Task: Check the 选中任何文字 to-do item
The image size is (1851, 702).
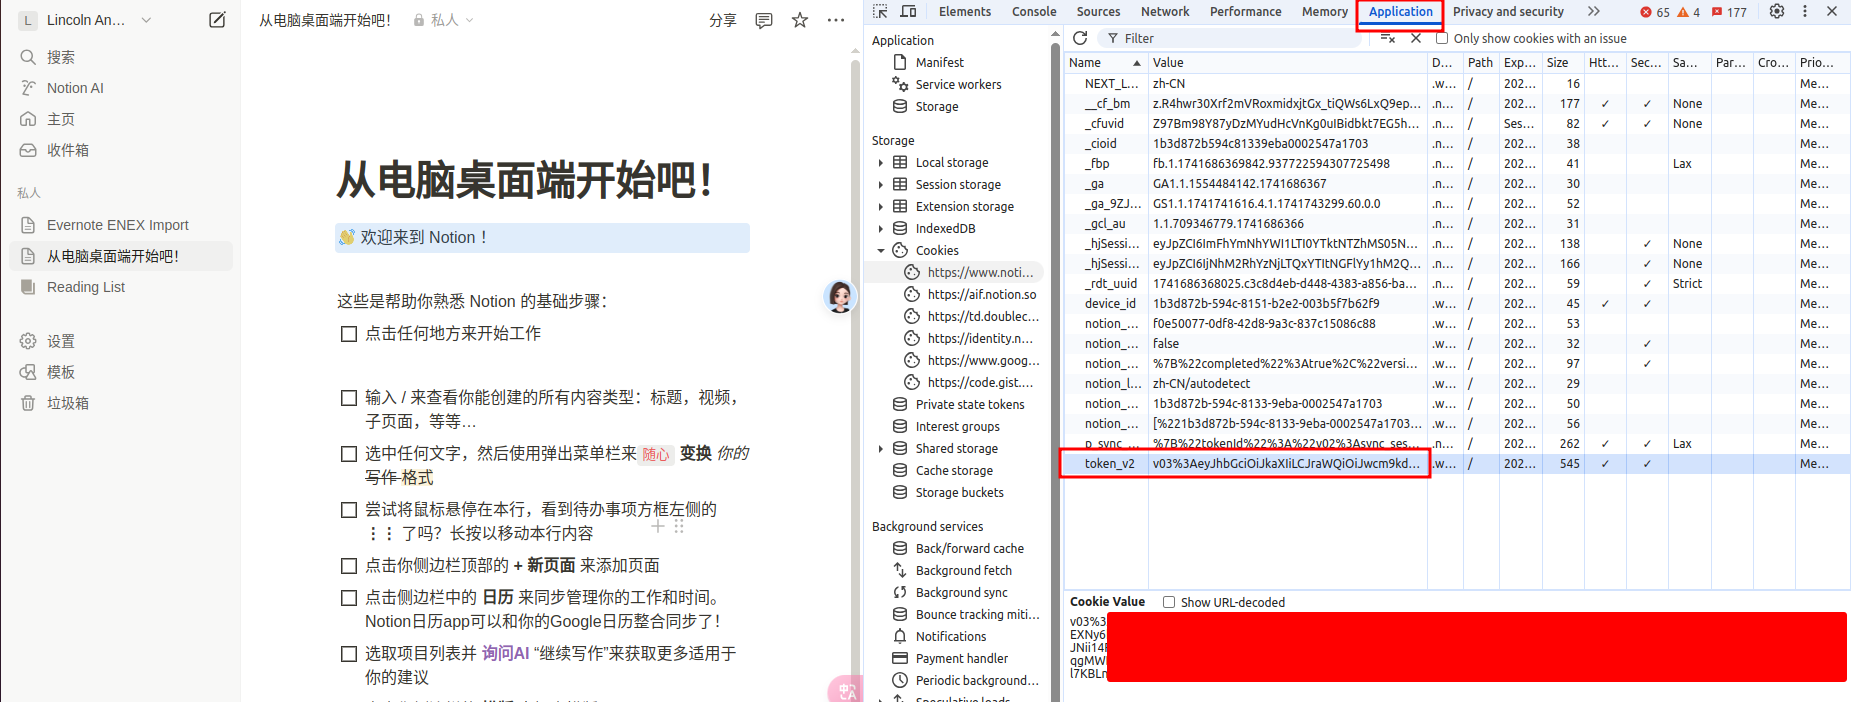Action: pyautogui.click(x=349, y=454)
